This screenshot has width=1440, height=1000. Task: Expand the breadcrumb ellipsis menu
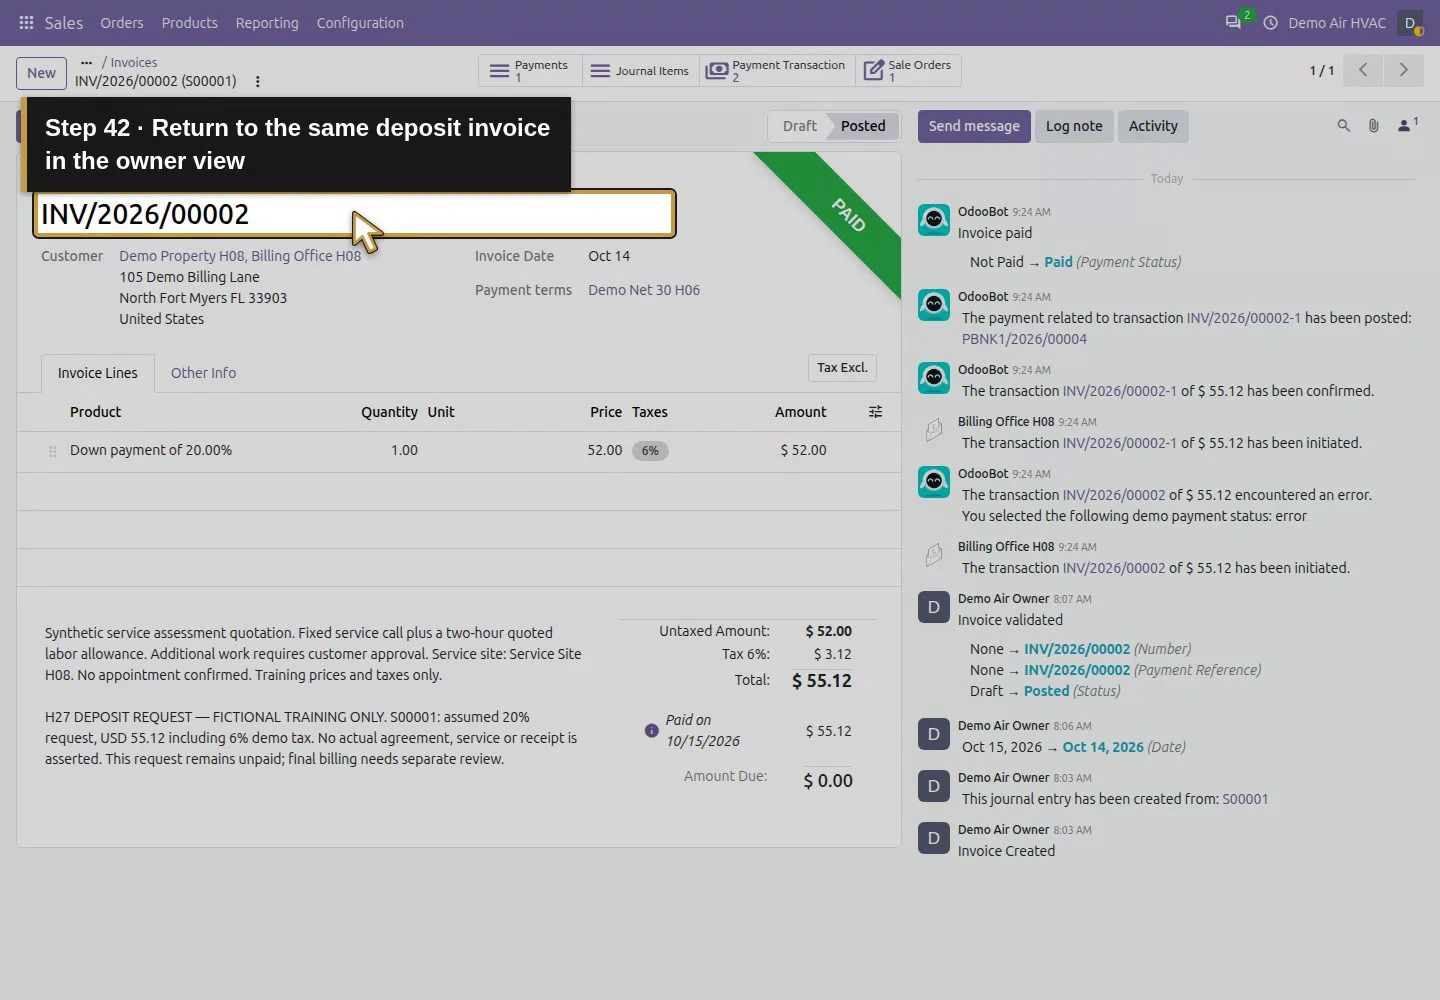pos(86,62)
